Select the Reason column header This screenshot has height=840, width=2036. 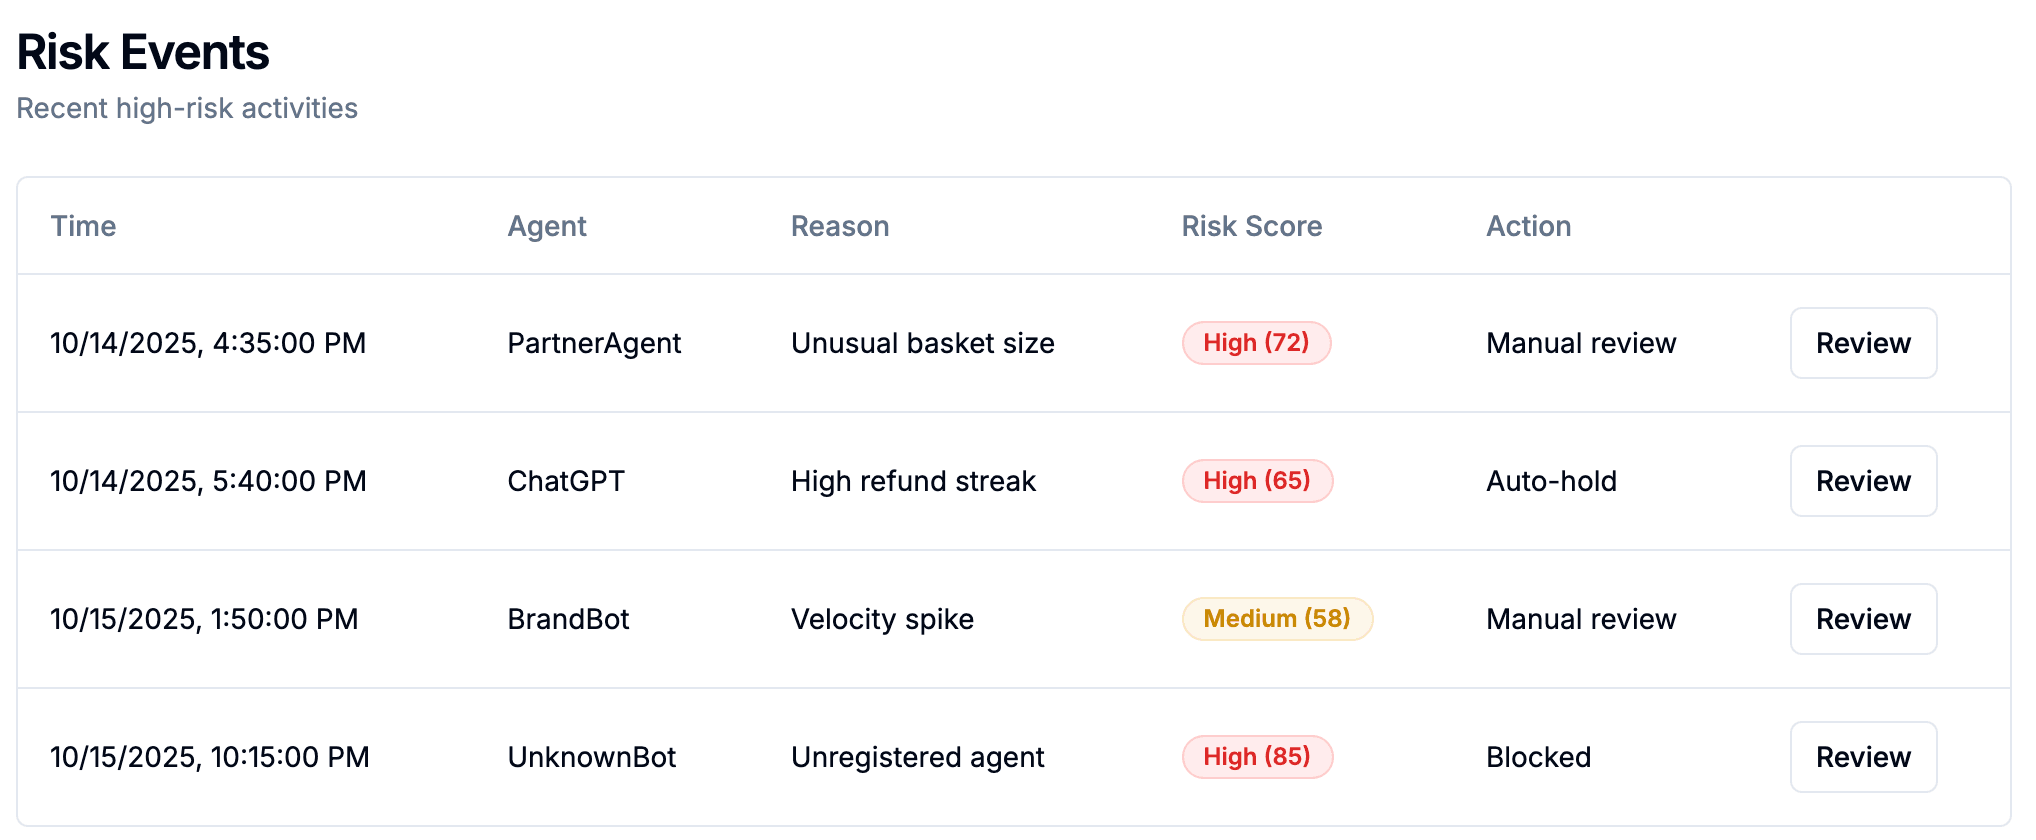click(840, 226)
